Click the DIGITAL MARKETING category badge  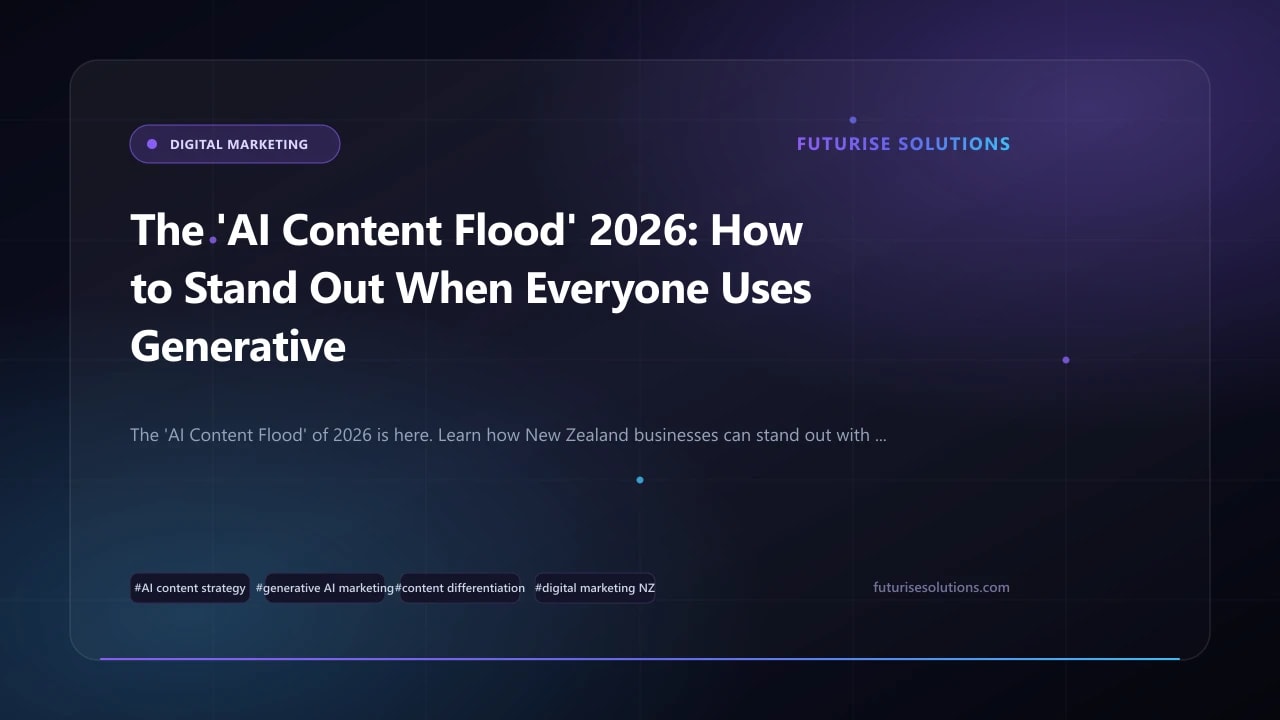click(x=235, y=144)
